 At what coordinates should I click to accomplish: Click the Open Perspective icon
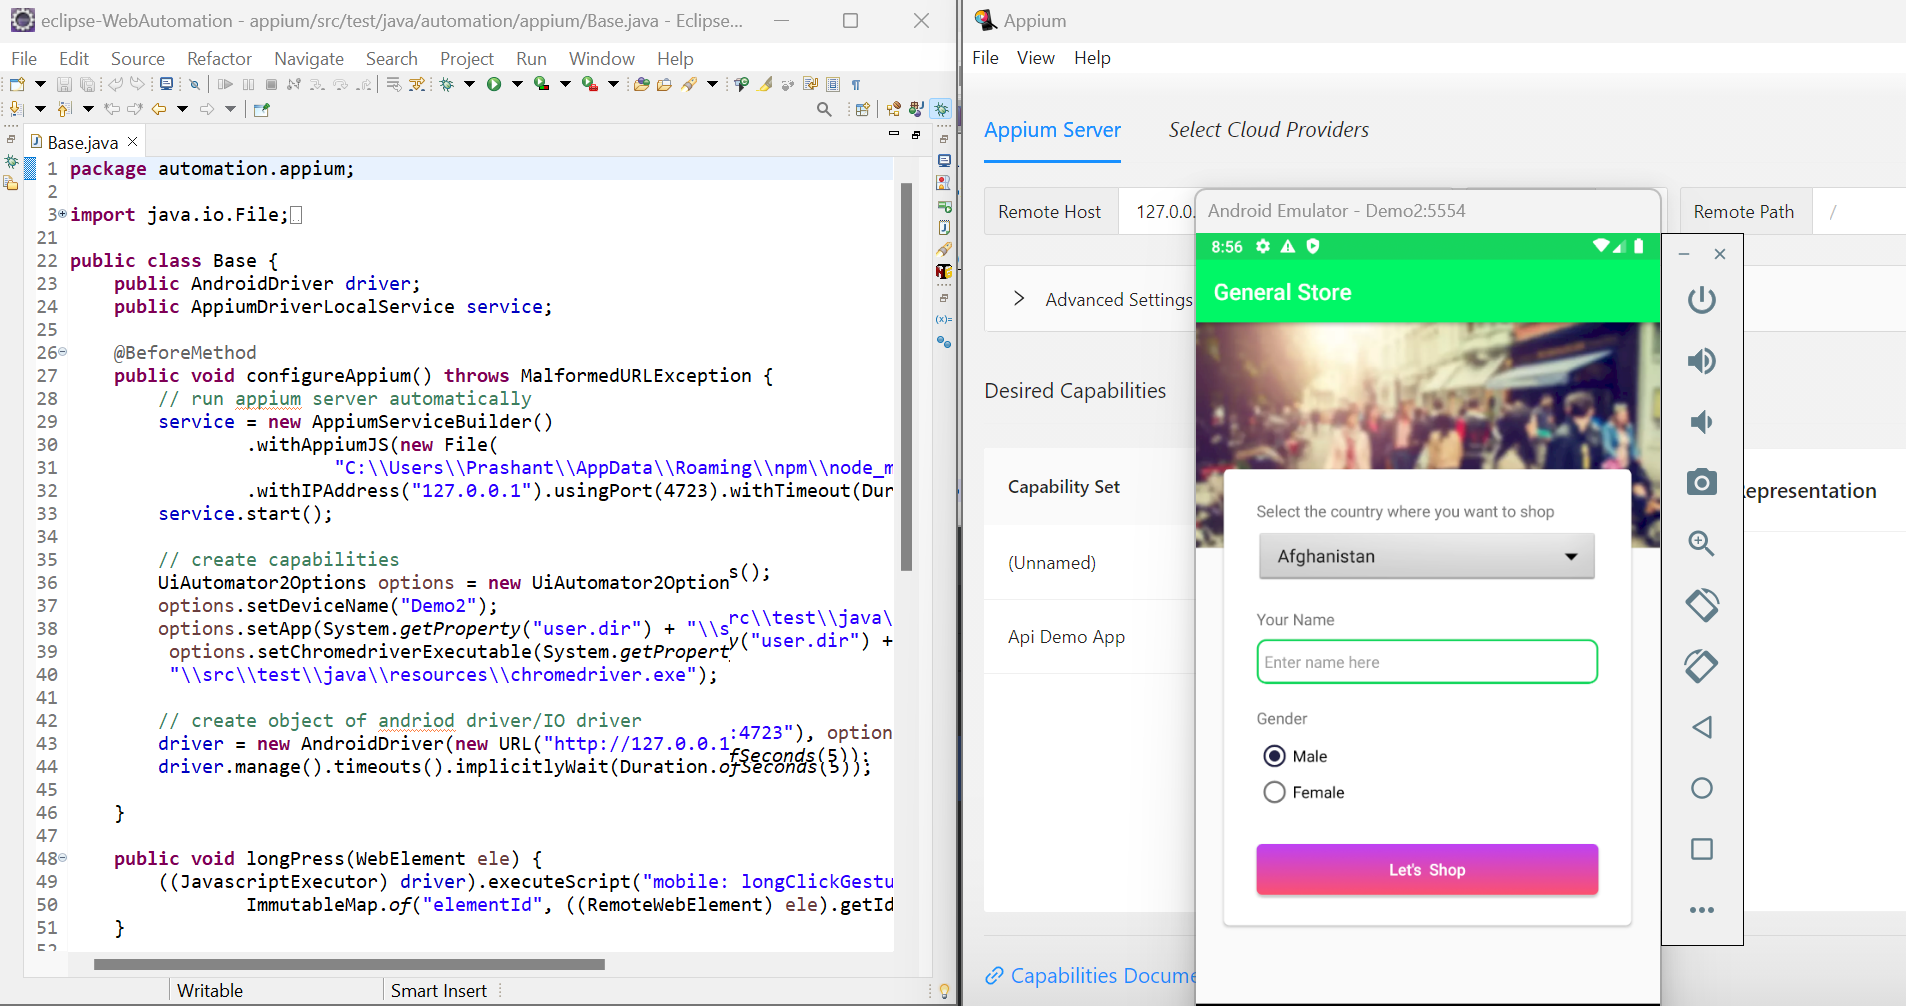tap(862, 109)
